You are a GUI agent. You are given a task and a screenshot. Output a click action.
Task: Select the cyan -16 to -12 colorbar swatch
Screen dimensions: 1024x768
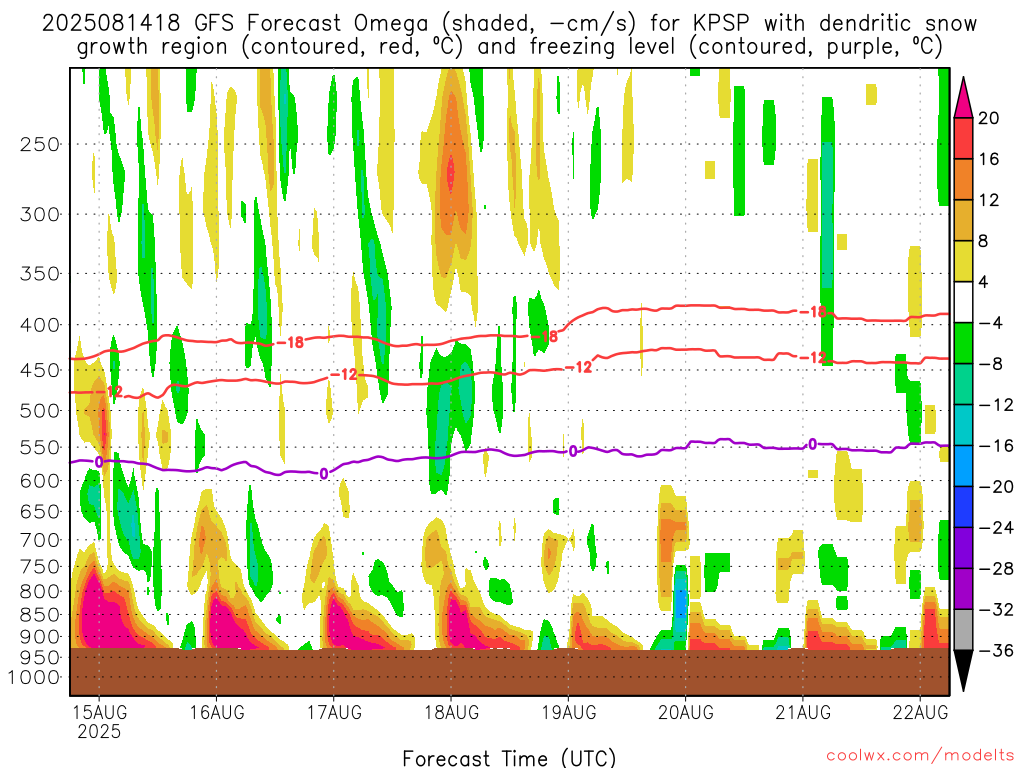pos(963,426)
